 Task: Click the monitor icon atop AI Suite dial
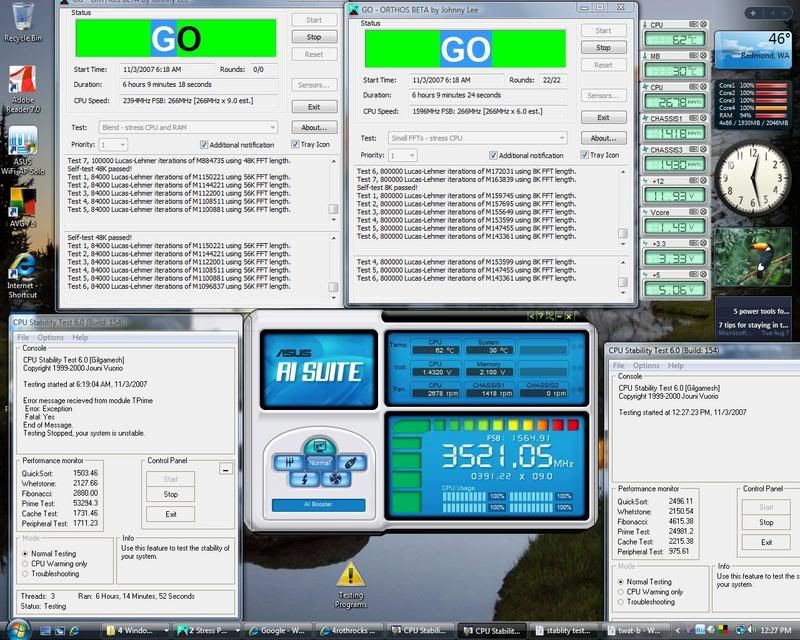click(x=319, y=447)
